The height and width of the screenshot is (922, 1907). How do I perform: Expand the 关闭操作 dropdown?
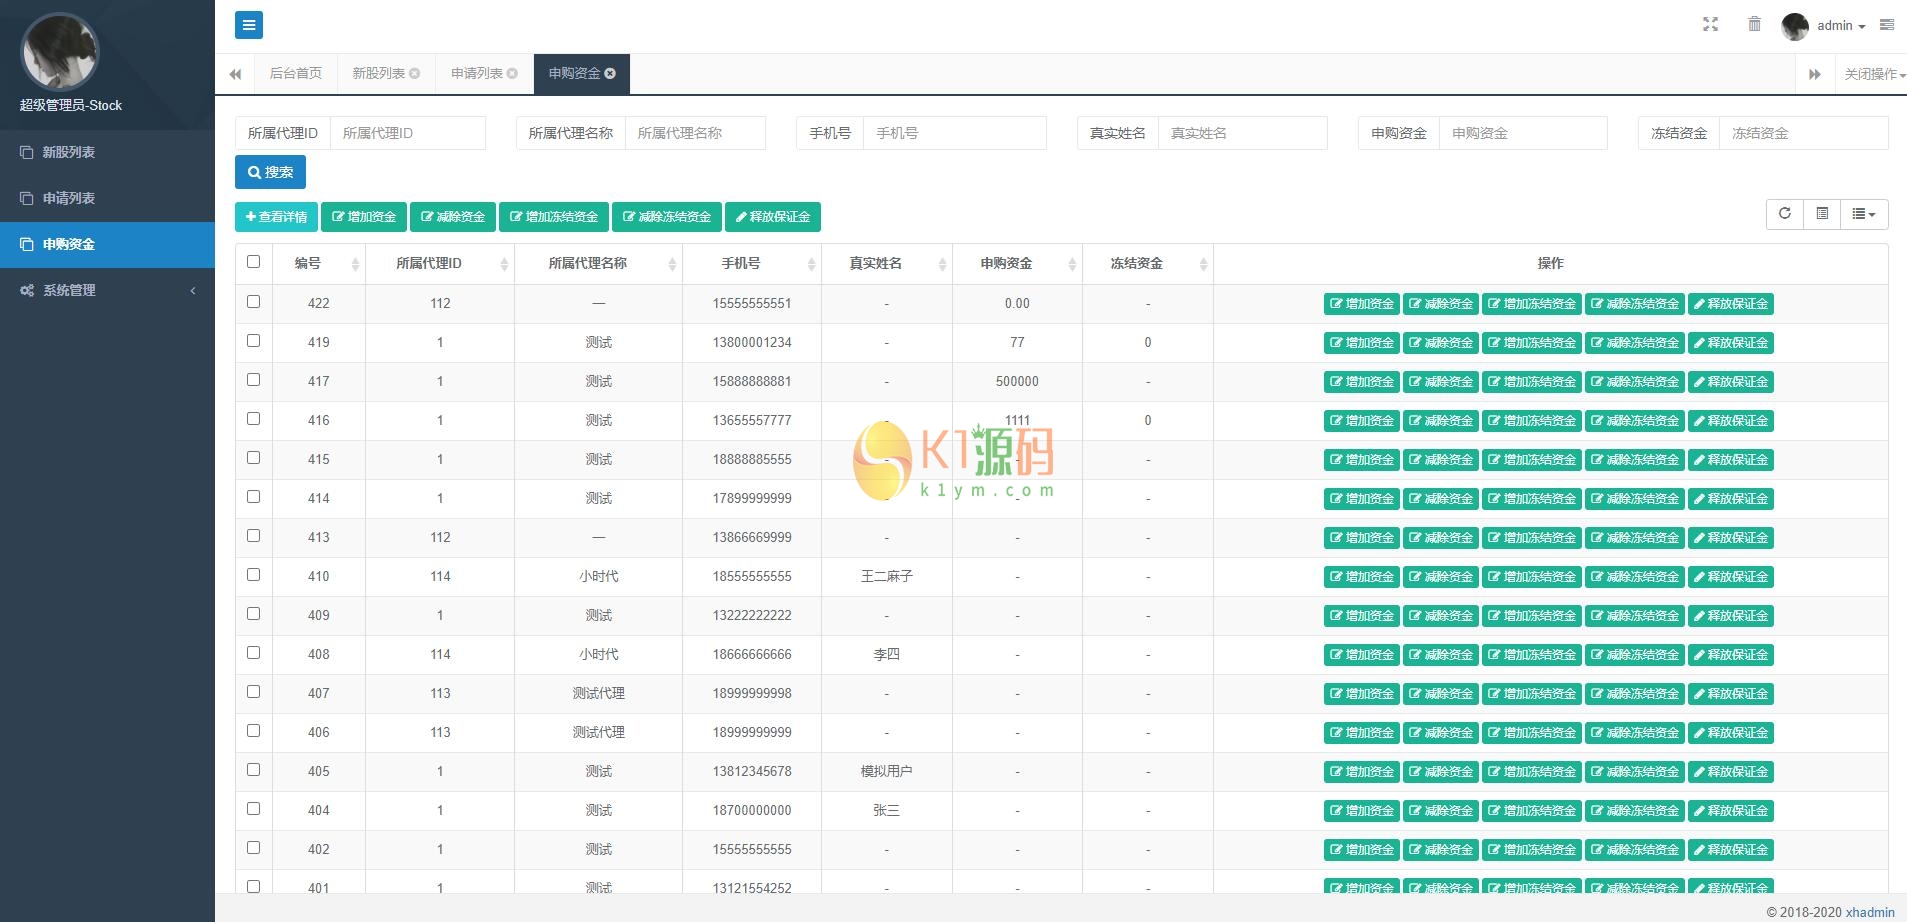click(x=1873, y=74)
